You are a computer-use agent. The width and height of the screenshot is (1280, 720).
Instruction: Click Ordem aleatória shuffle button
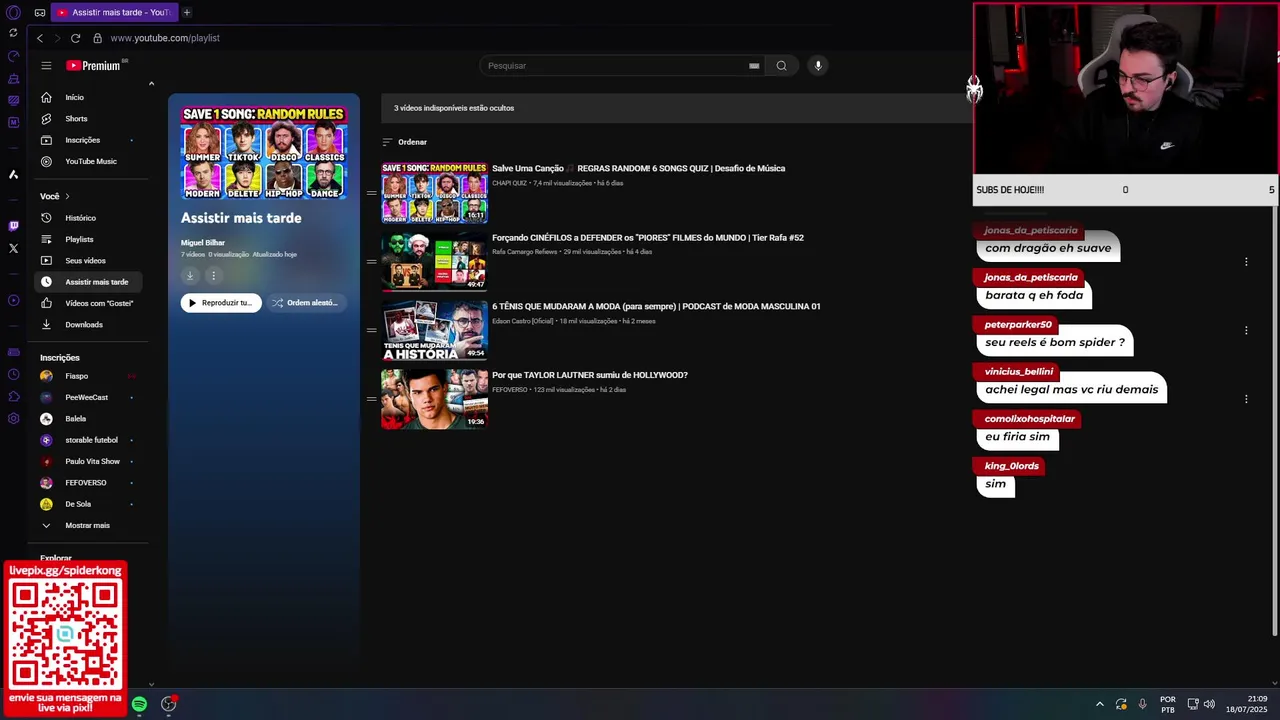click(305, 303)
